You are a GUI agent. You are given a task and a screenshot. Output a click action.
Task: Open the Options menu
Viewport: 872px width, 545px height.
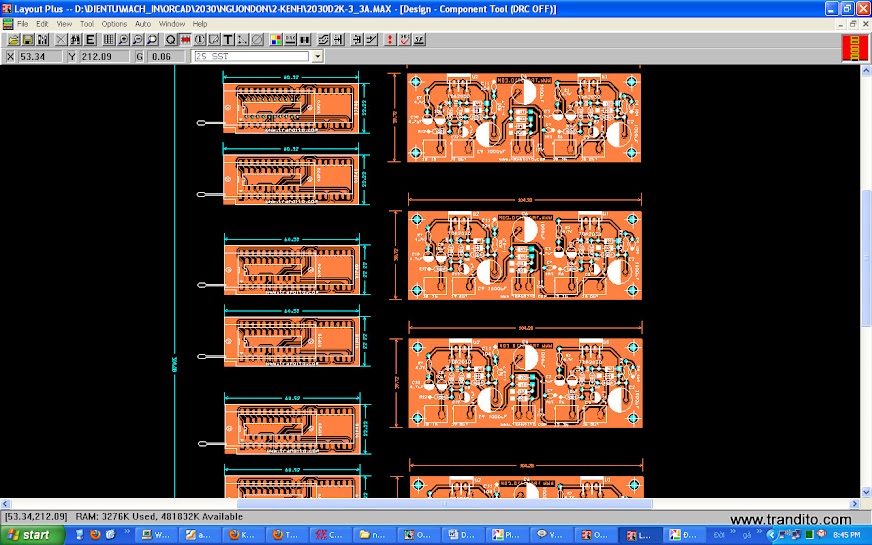[x=114, y=24]
